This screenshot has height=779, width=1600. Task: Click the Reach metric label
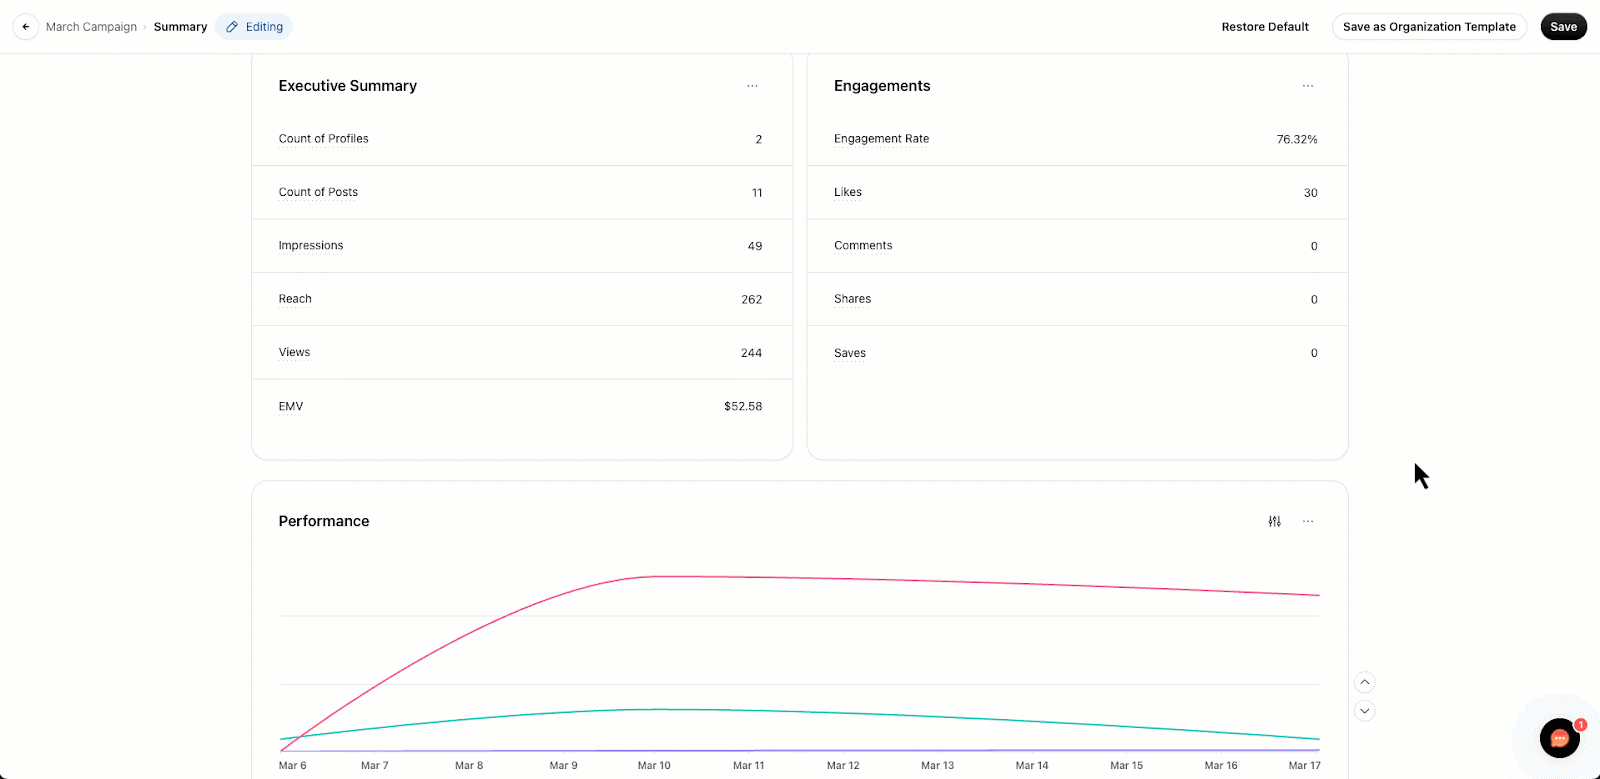coord(295,299)
